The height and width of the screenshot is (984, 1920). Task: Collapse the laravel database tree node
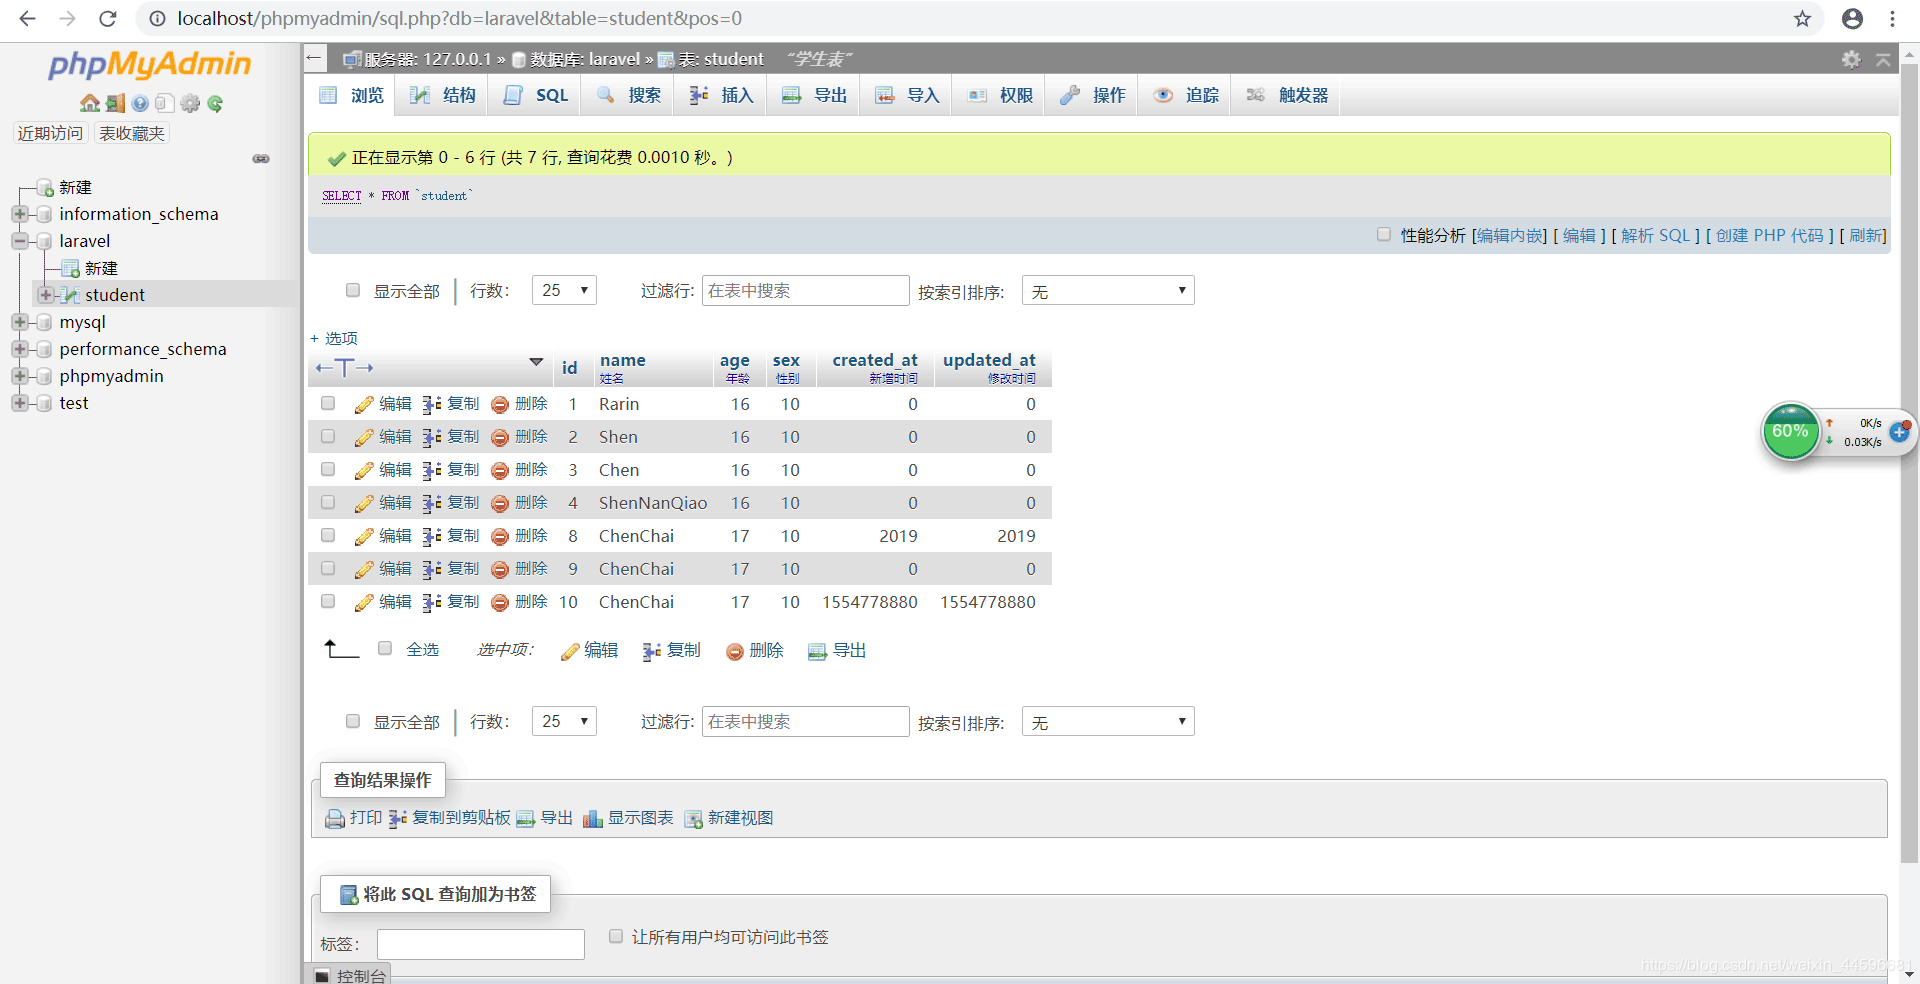point(20,241)
